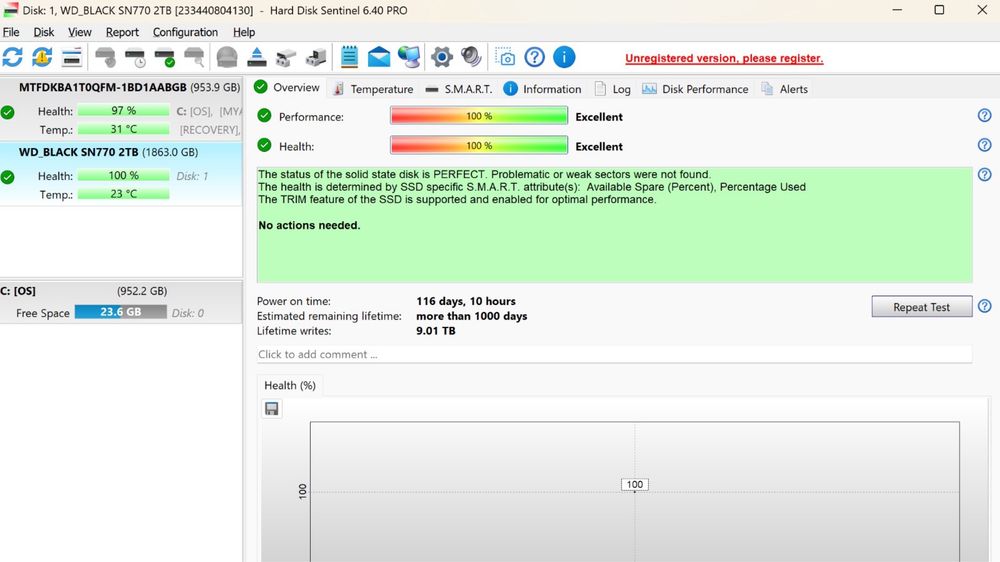1000x562 pixels.
Task: Click the disk panel list toolbar icon
Action: pyautogui.click(x=72, y=57)
